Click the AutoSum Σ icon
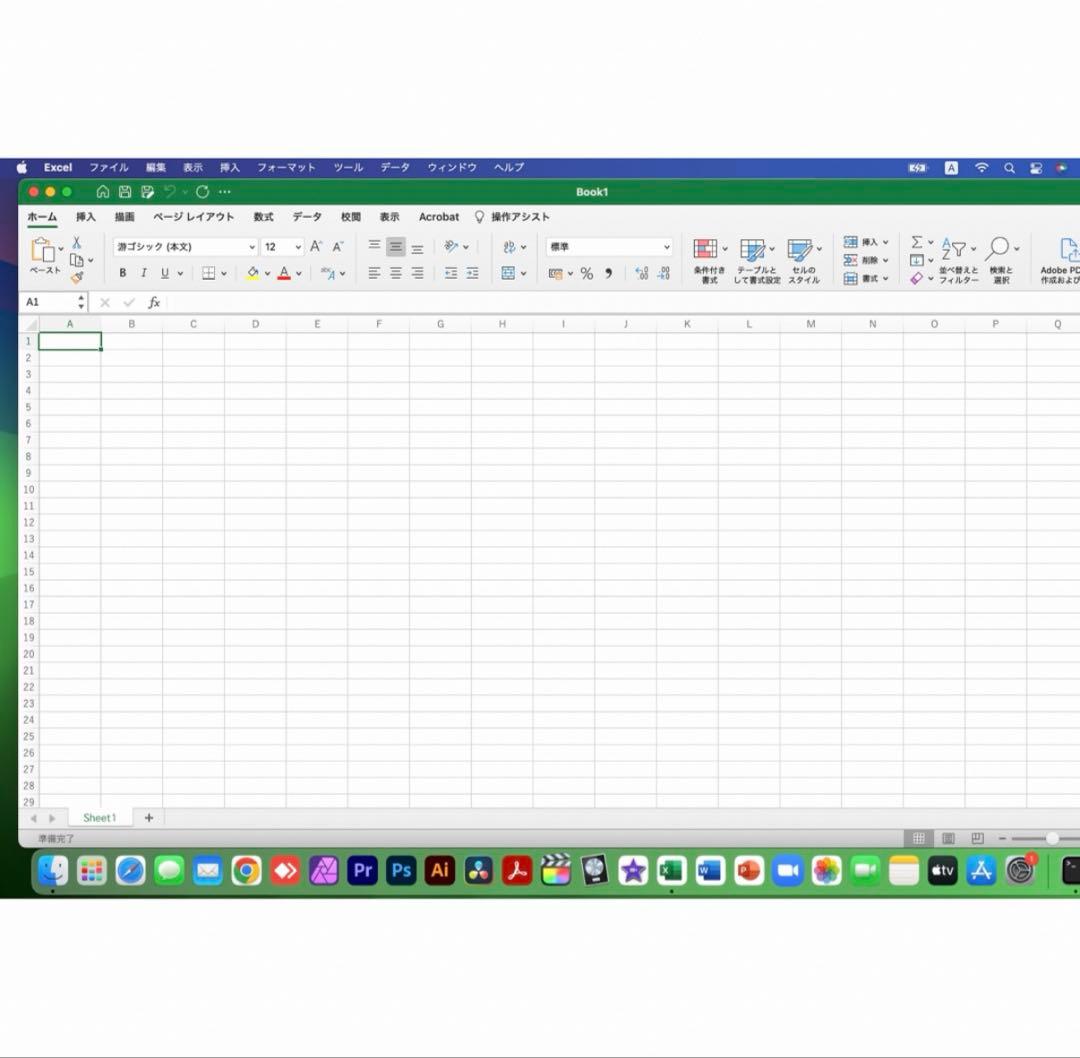 click(x=915, y=240)
